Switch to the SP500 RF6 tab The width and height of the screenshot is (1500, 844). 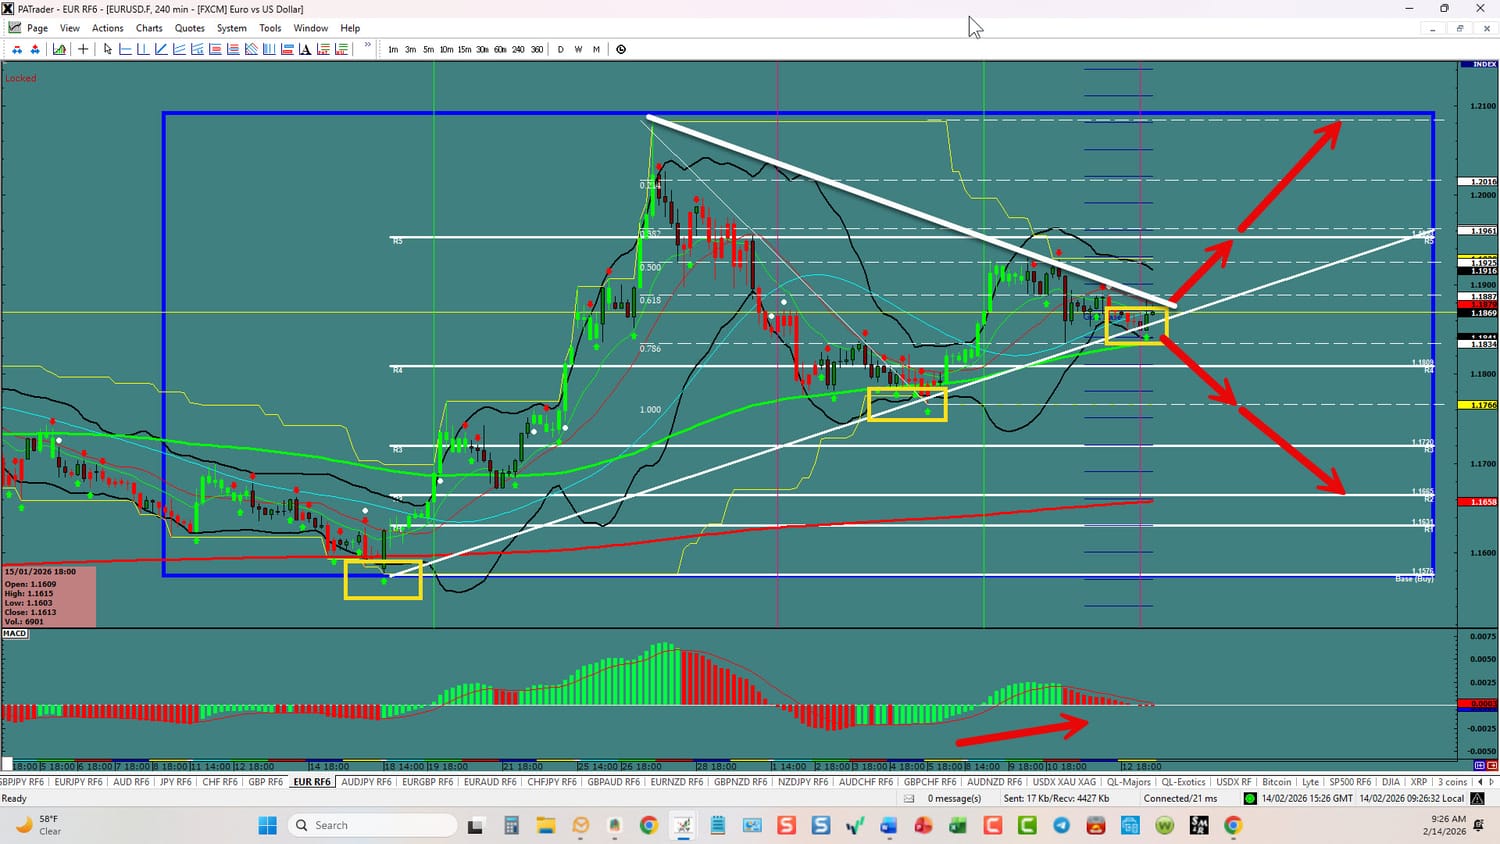tap(1350, 782)
